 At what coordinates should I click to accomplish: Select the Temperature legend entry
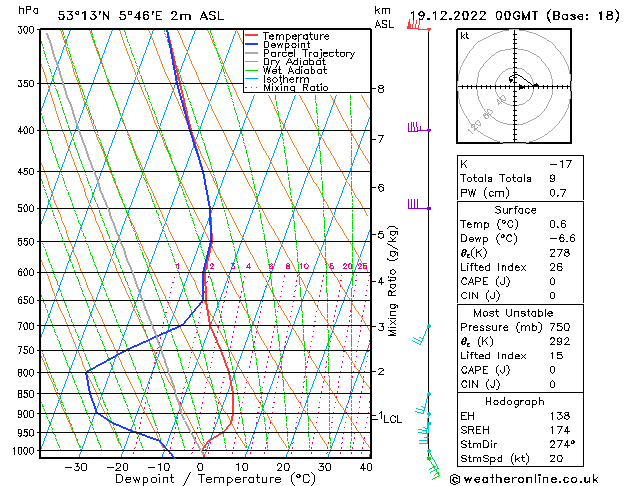click(x=296, y=36)
